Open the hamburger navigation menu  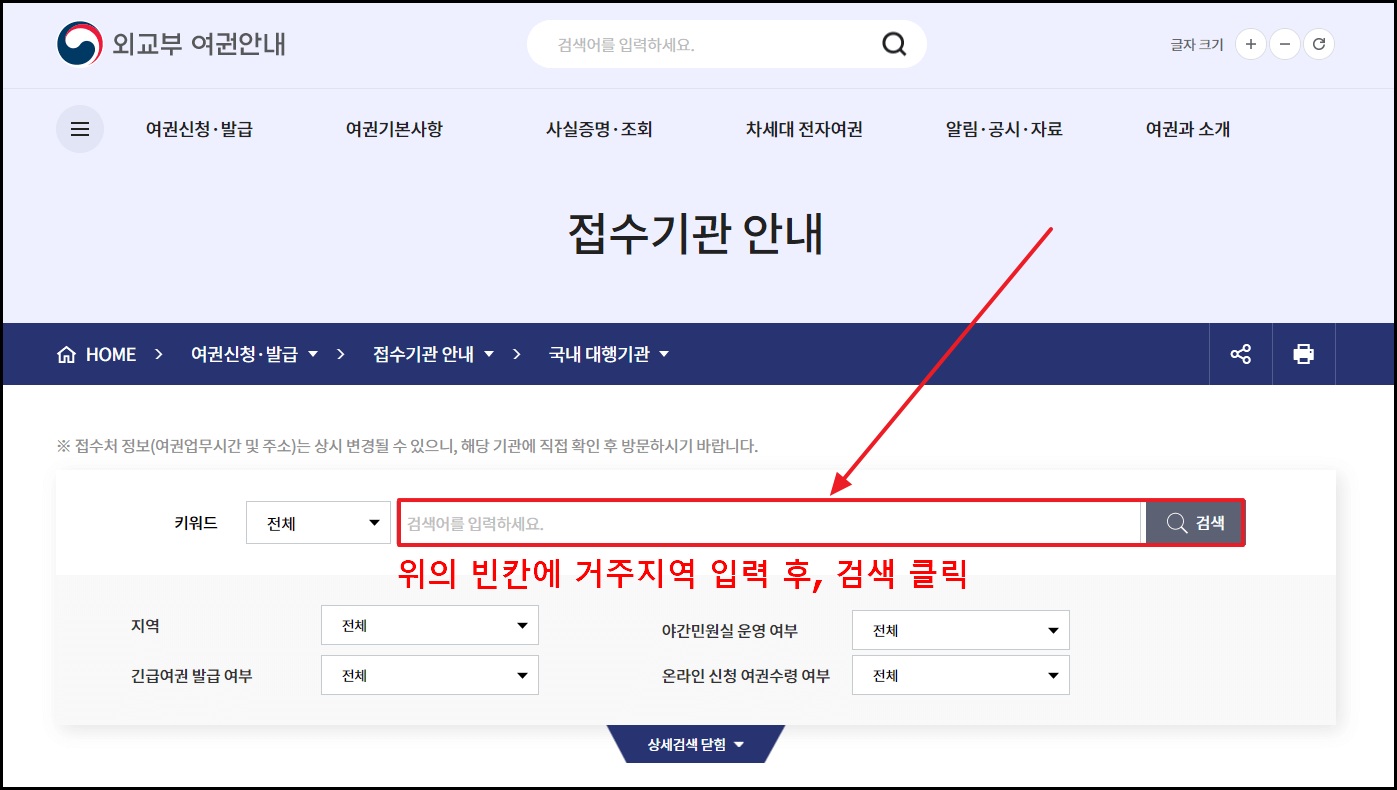(80, 129)
